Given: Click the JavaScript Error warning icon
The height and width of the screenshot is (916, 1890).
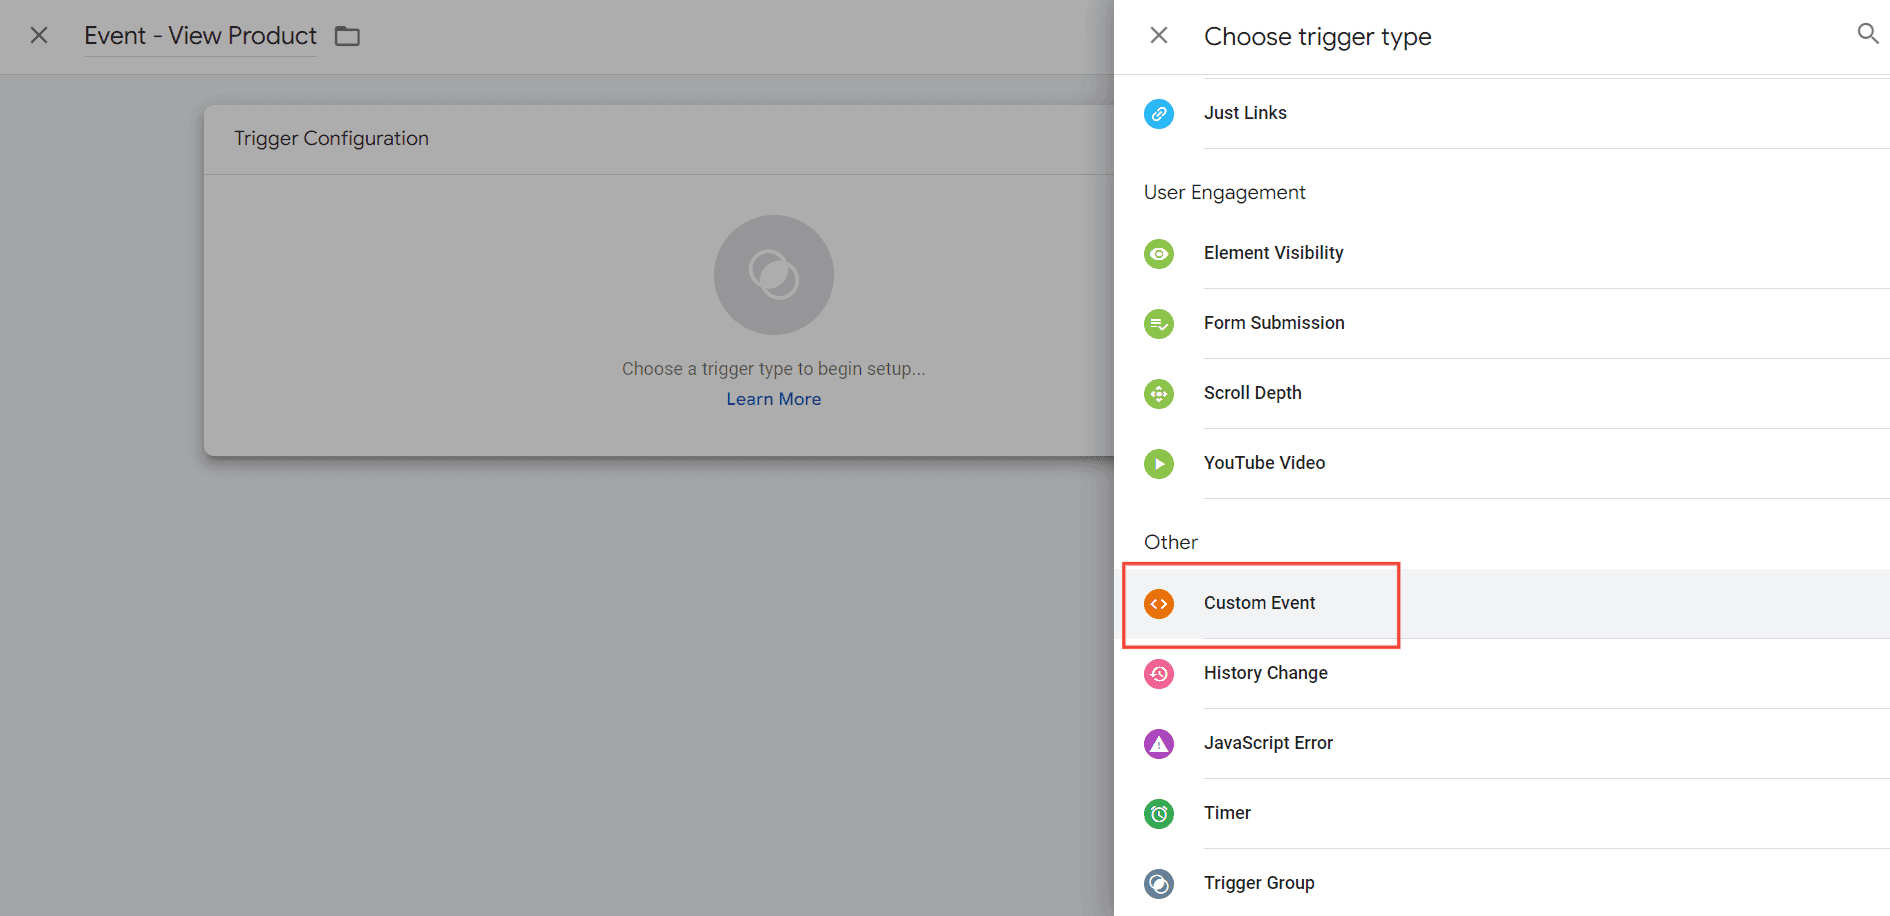Looking at the screenshot, I should [x=1159, y=744].
